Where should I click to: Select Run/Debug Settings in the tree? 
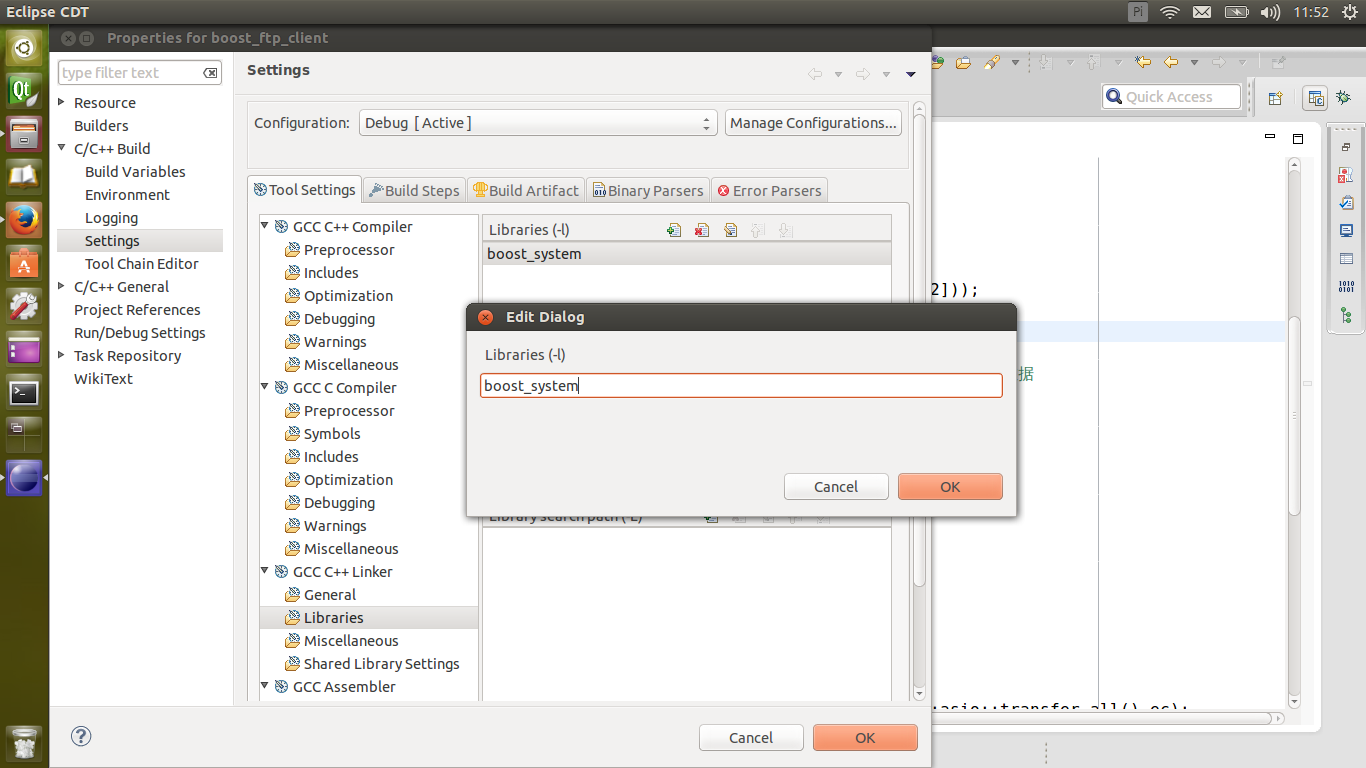click(140, 333)
